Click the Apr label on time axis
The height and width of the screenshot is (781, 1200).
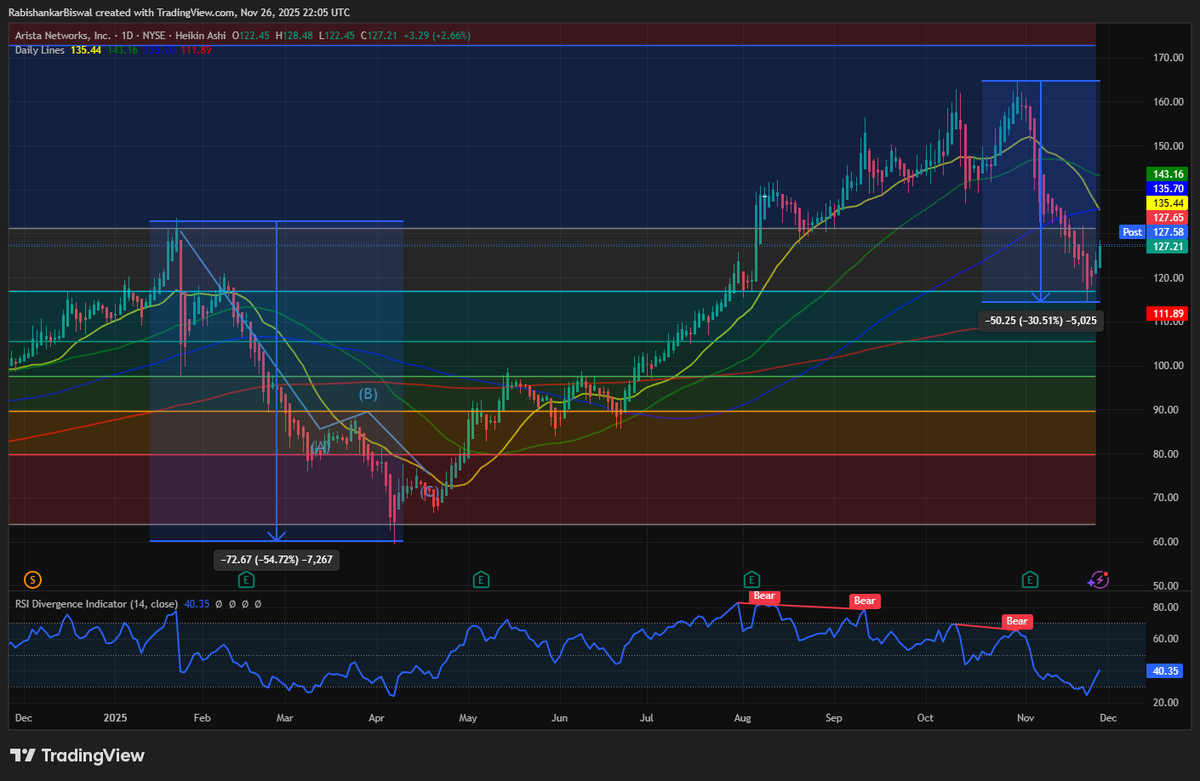(377, 718)
